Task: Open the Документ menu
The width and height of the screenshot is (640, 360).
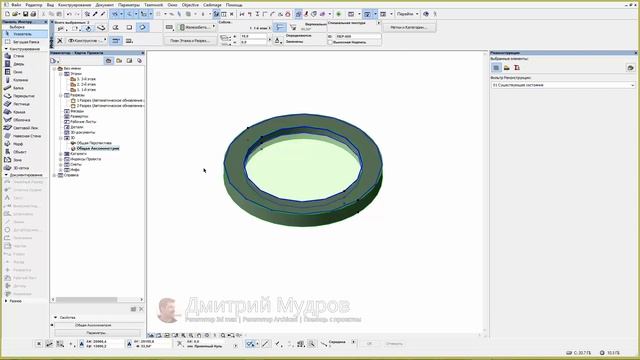Action: 104,5
